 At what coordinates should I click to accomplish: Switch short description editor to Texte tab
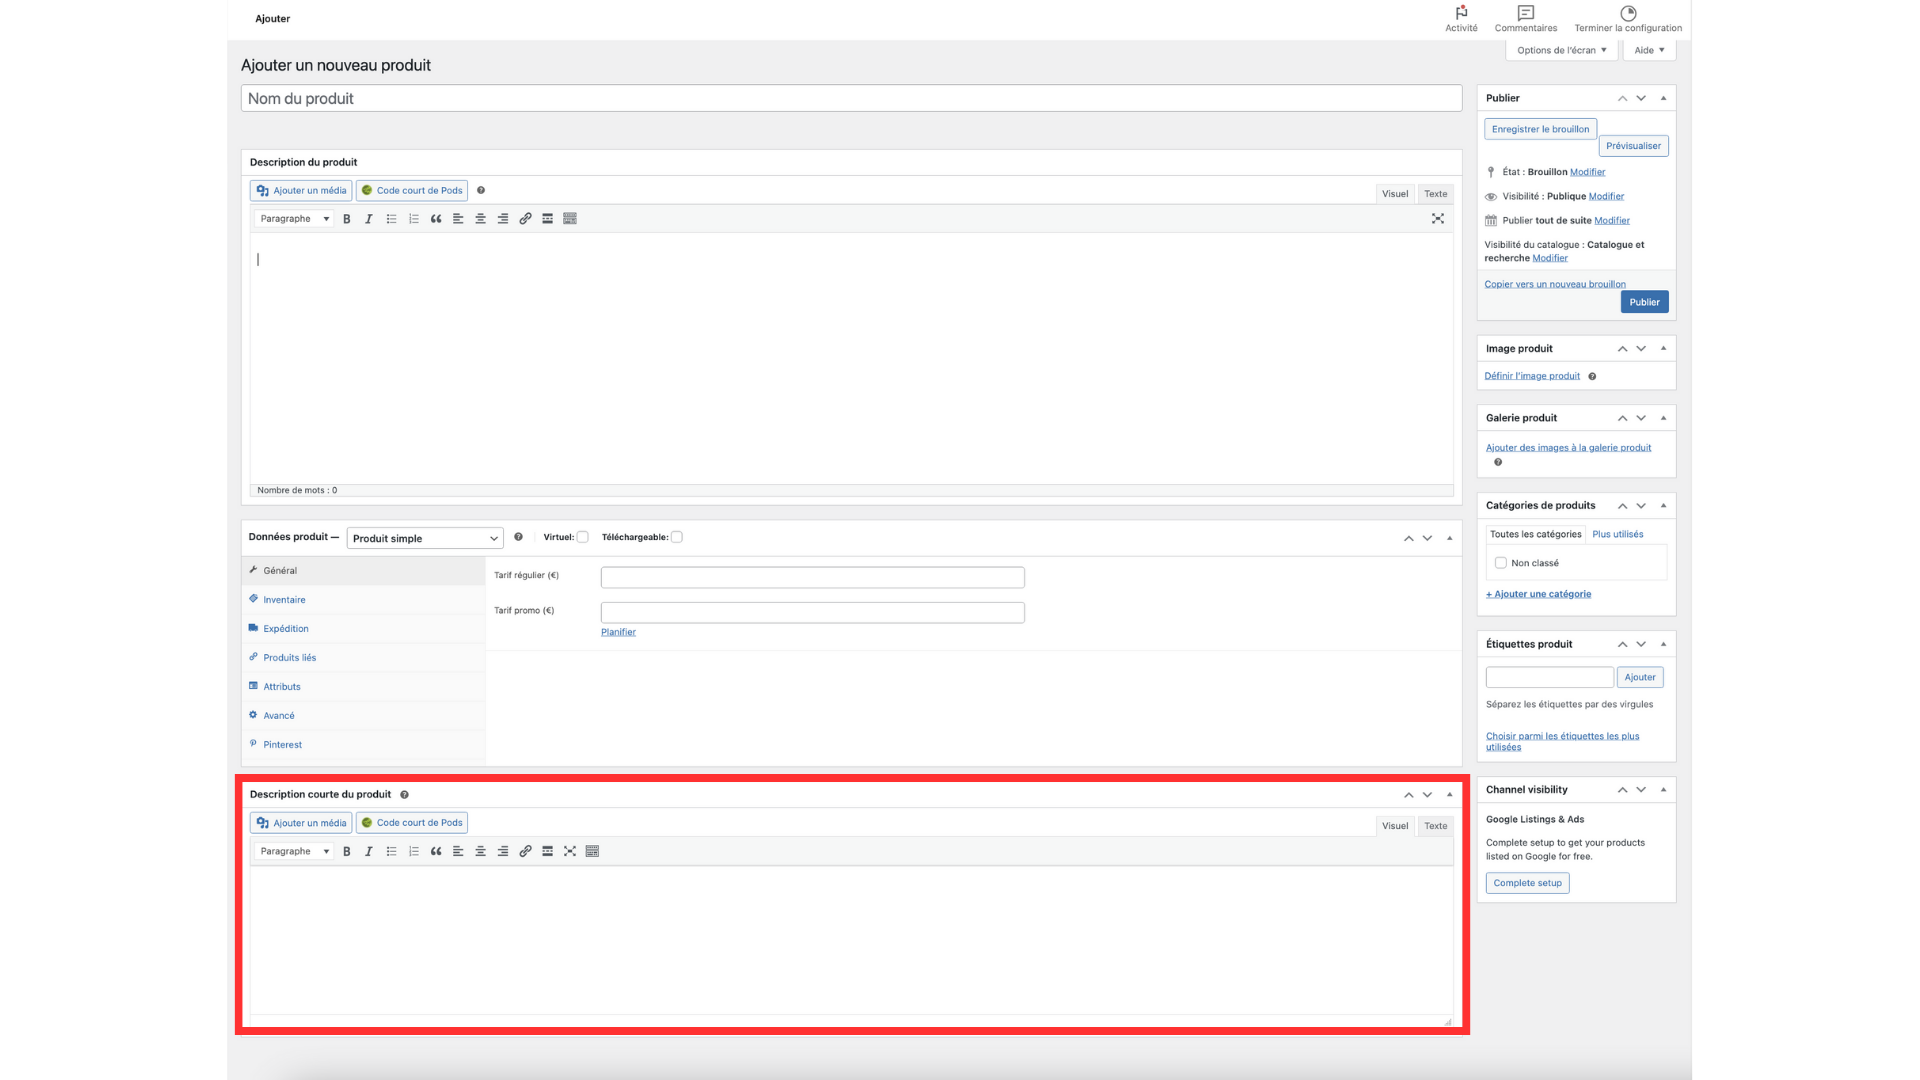(1436, 826)
